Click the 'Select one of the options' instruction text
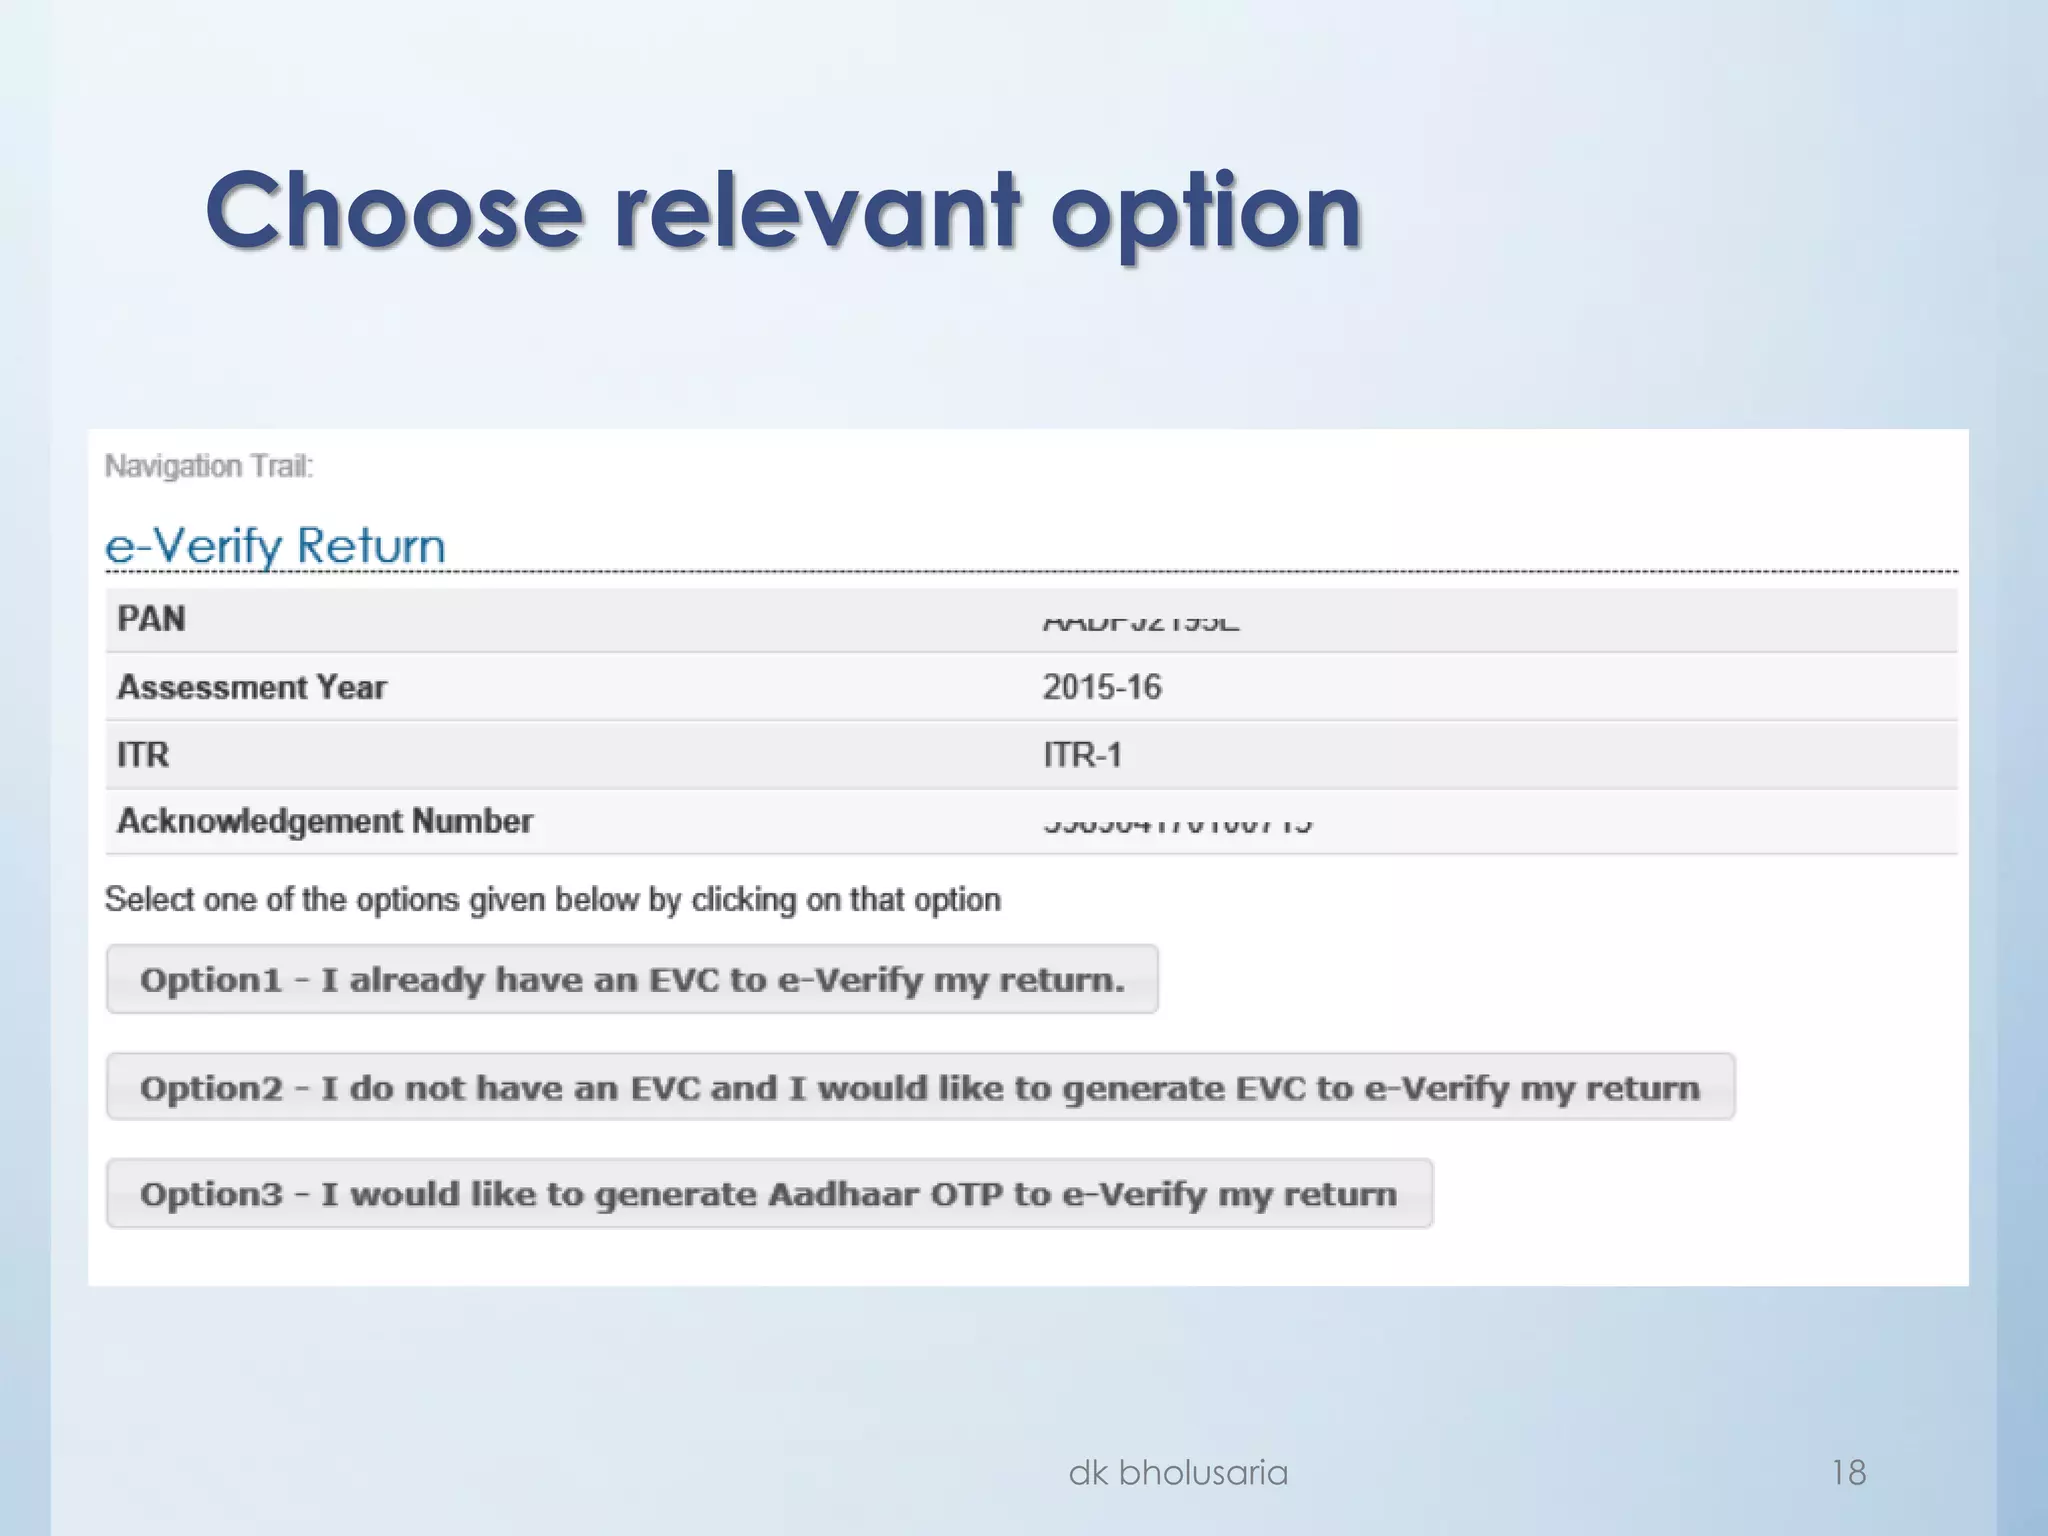The image size is (2048, 1536). (552, 899)
